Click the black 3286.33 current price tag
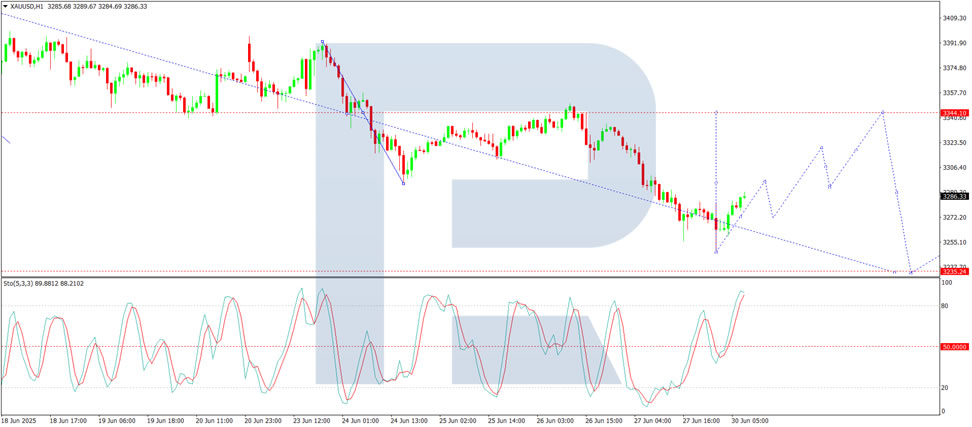This screenshot has height=427, width=972. 954,196
